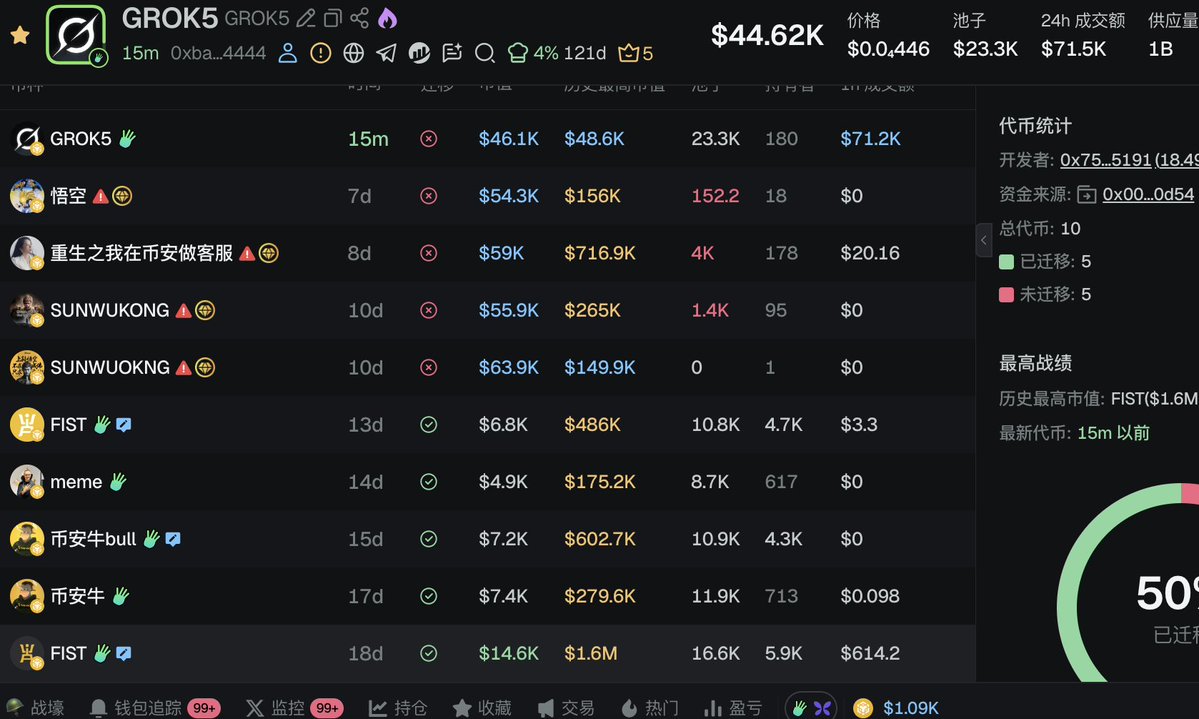Viewport: 1199px width, 719px height.
Task: Open the 战壕 tab in bottom bar
Action: pyautogui.click(x=36, y=708)
